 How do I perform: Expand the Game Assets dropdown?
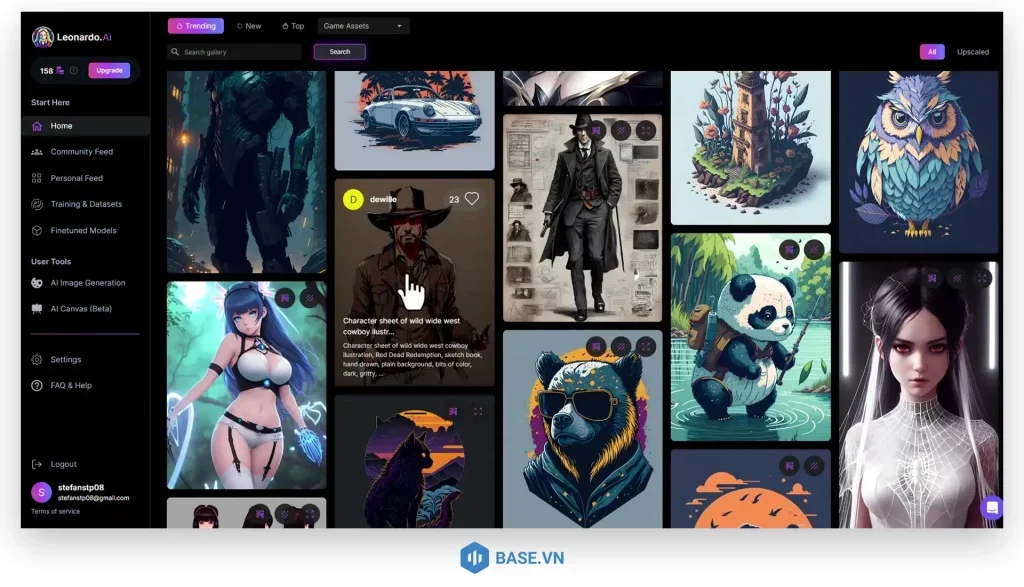click(363, 26)
